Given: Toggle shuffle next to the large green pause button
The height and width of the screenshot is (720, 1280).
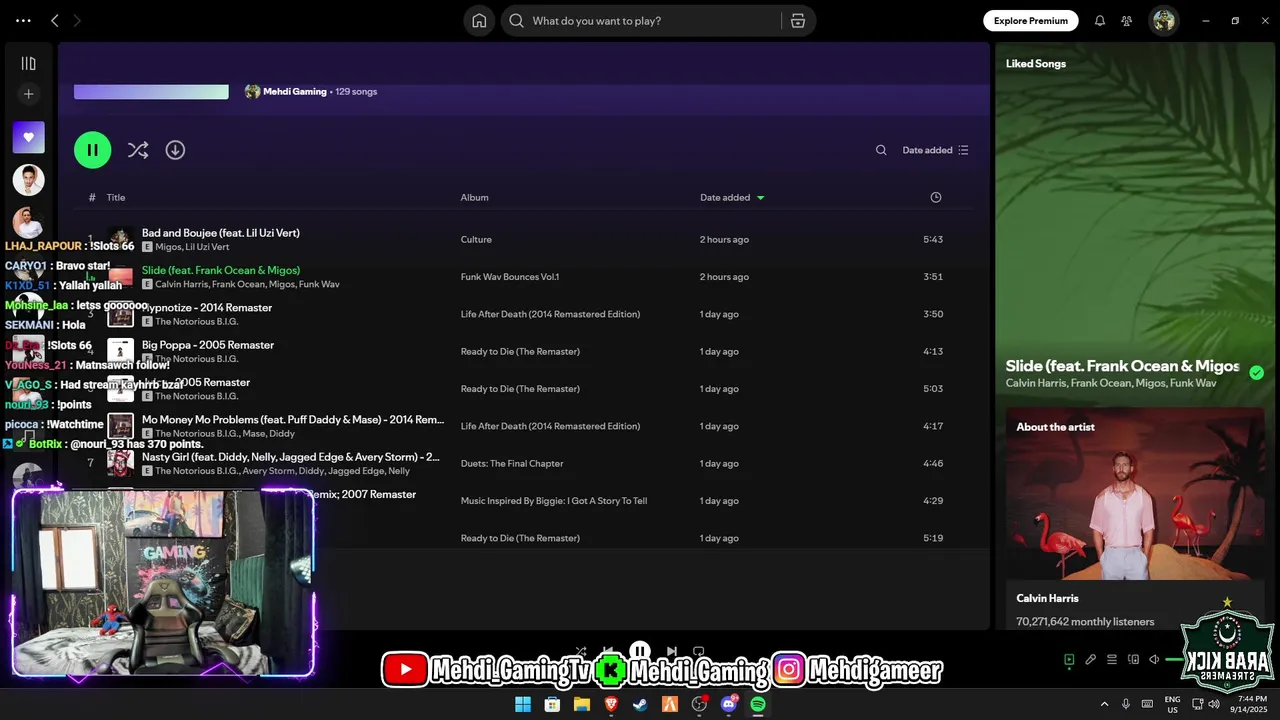Looking at the screenshot, I should point(138,150).
